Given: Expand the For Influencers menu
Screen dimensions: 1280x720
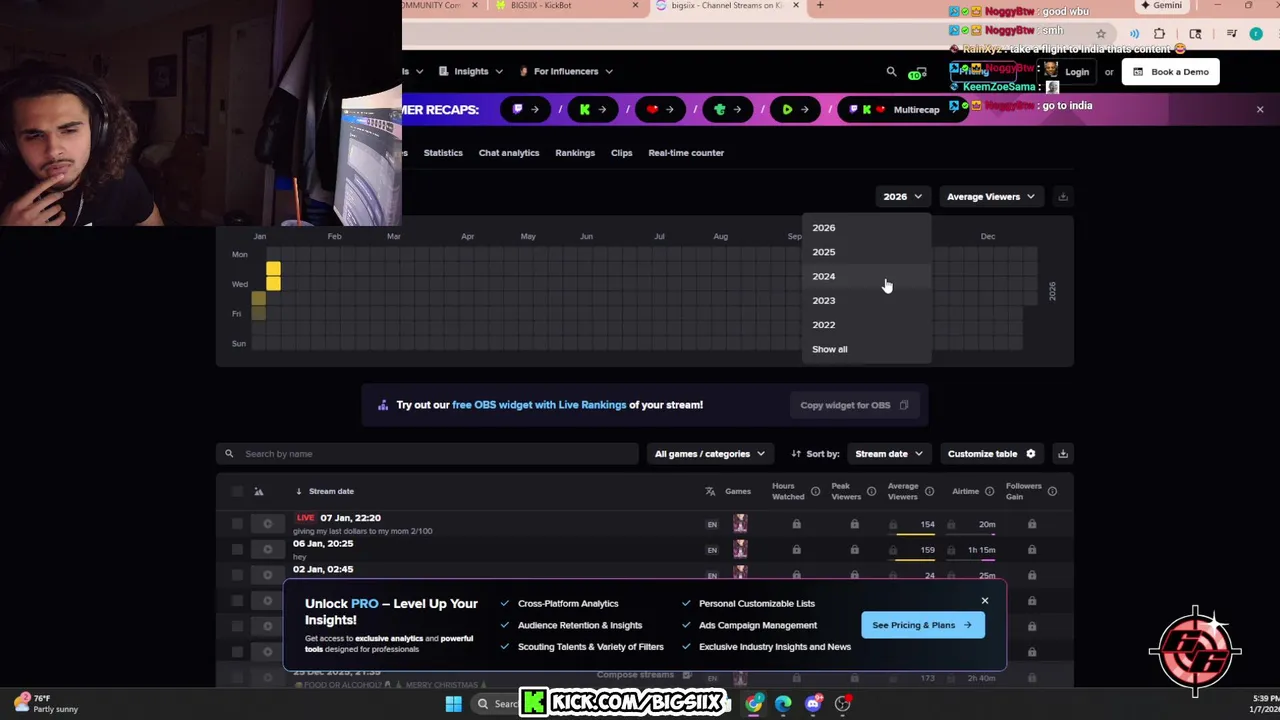Looking at the screenshot, I should [x=566, y=72].
